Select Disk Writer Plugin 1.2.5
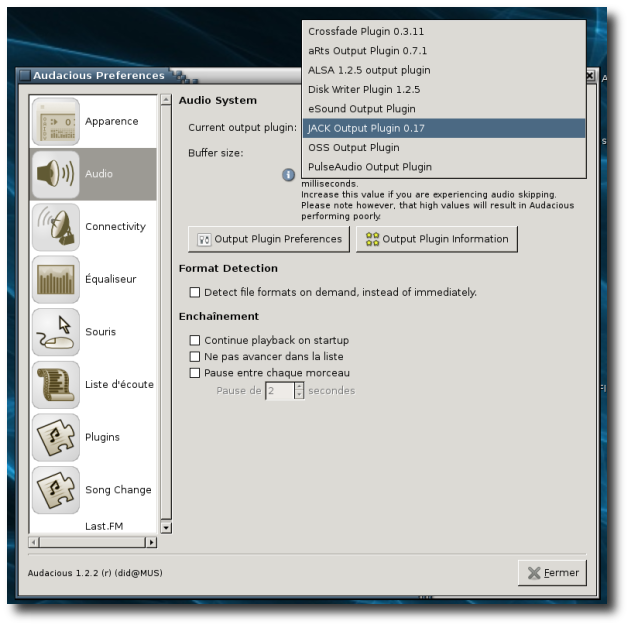The height and width of the screenshot is (627, 630). pyautogui.click(x=444, y=89)
